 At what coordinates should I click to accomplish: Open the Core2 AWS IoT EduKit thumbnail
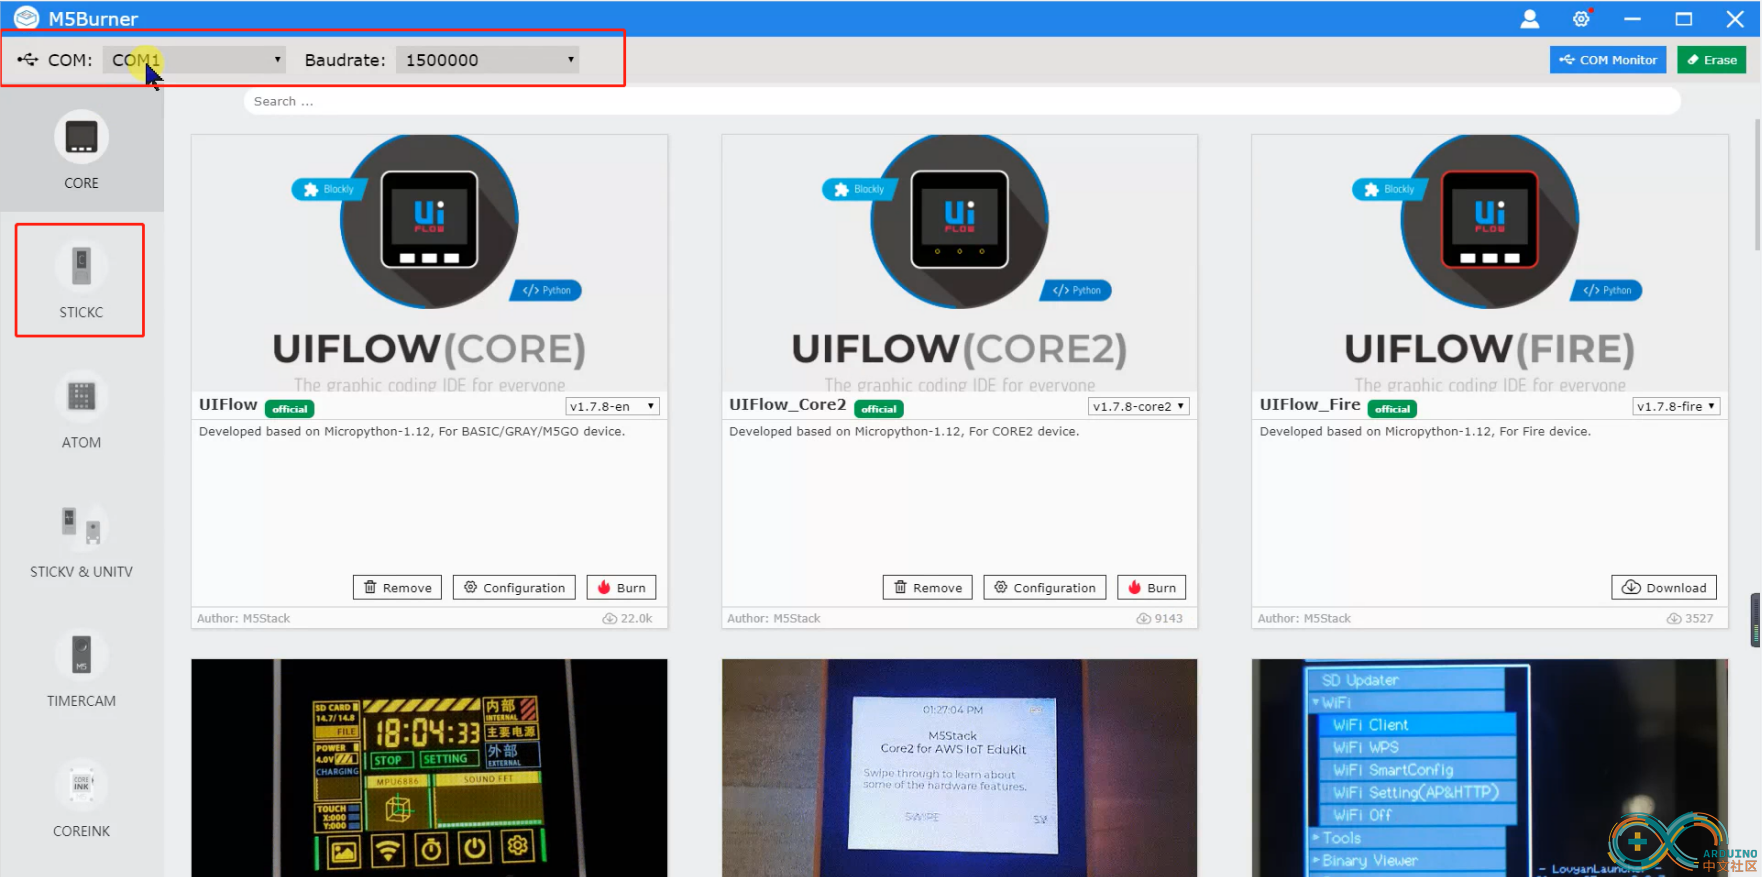959,768
